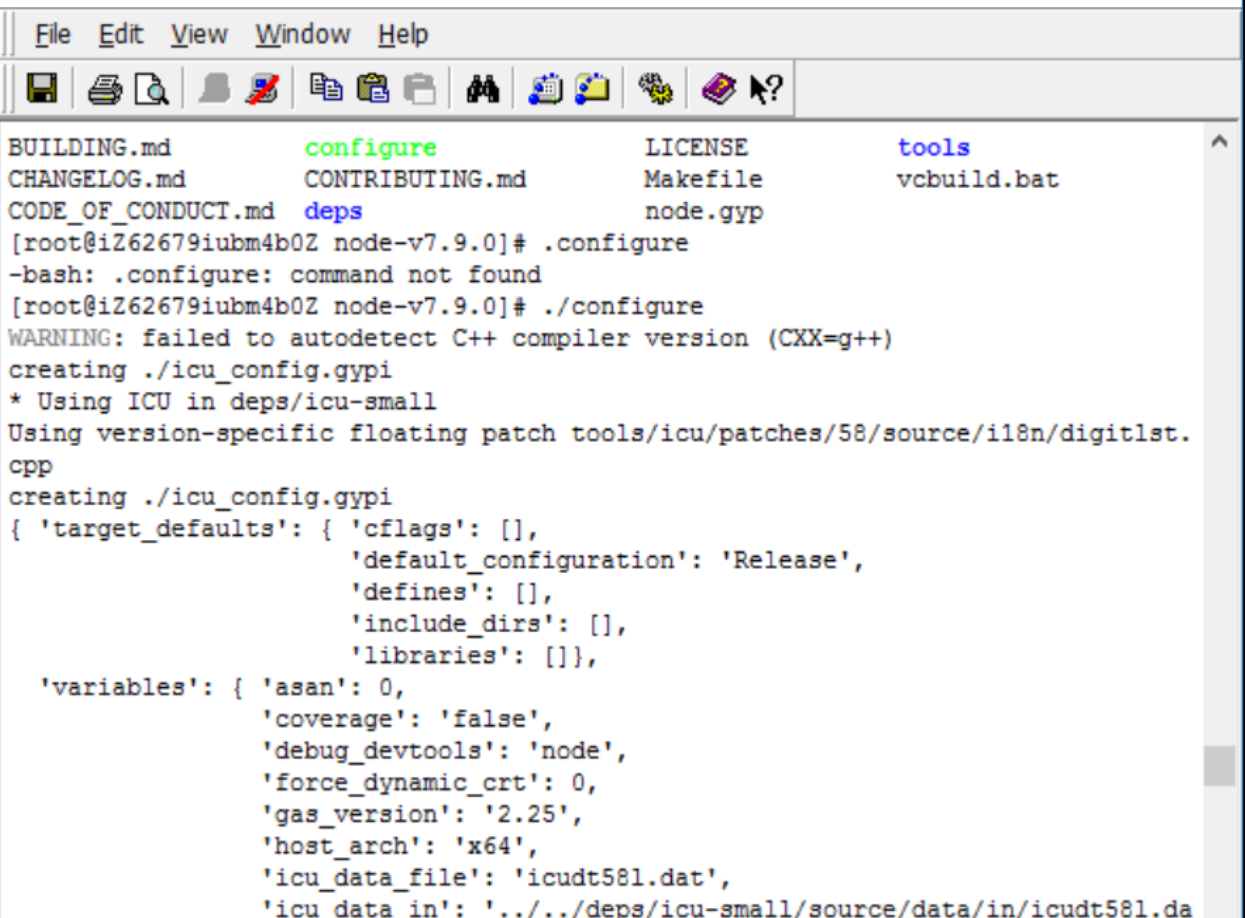Viewport: 1245px width, 918px height.
Task: Click the Save floppy disk icon
Action: click(x=41, y=90)
